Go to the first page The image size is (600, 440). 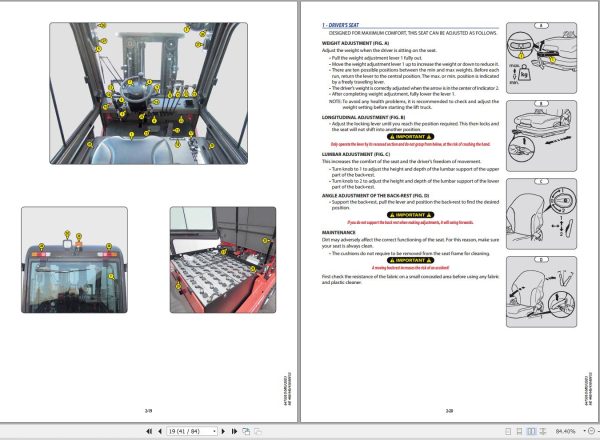click(x=149, y=431)
